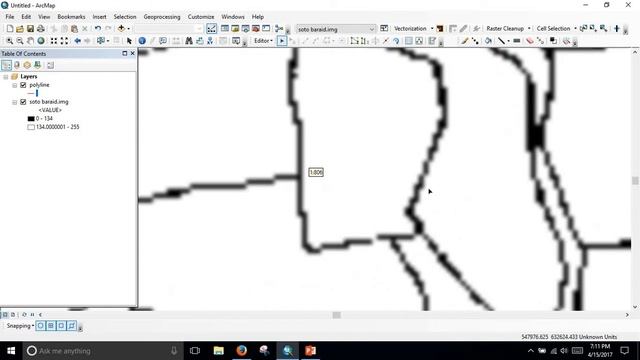Print the map
This screenshot has height=360, width=640.
(41, 29)
